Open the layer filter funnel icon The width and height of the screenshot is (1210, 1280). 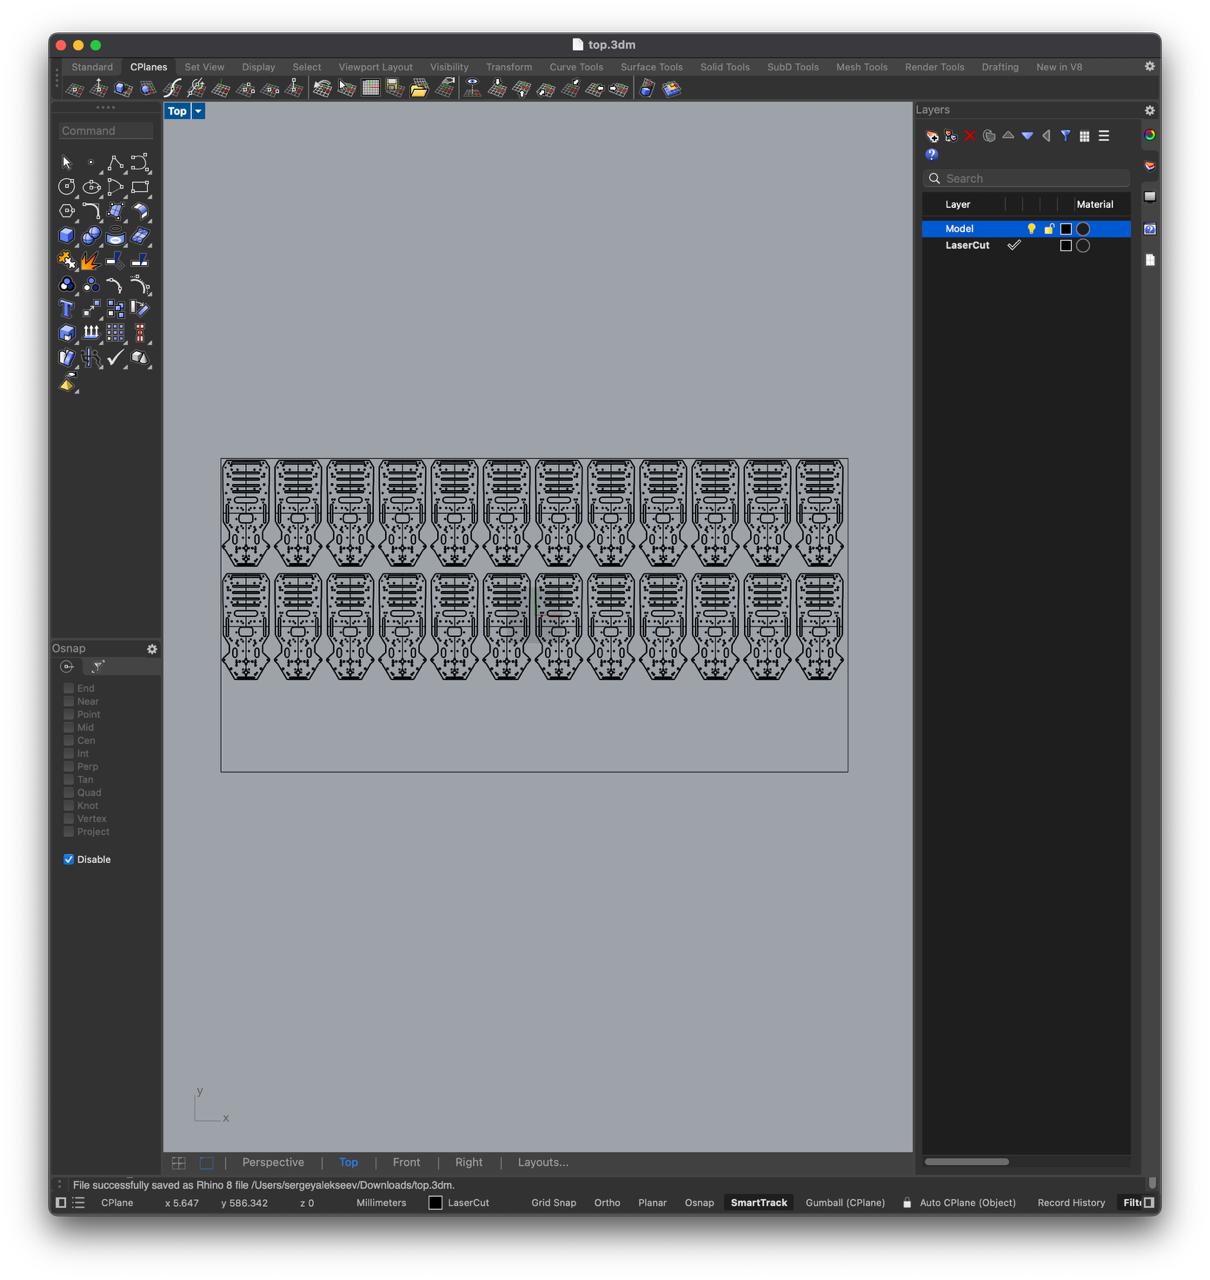[x=1065, y=136]
